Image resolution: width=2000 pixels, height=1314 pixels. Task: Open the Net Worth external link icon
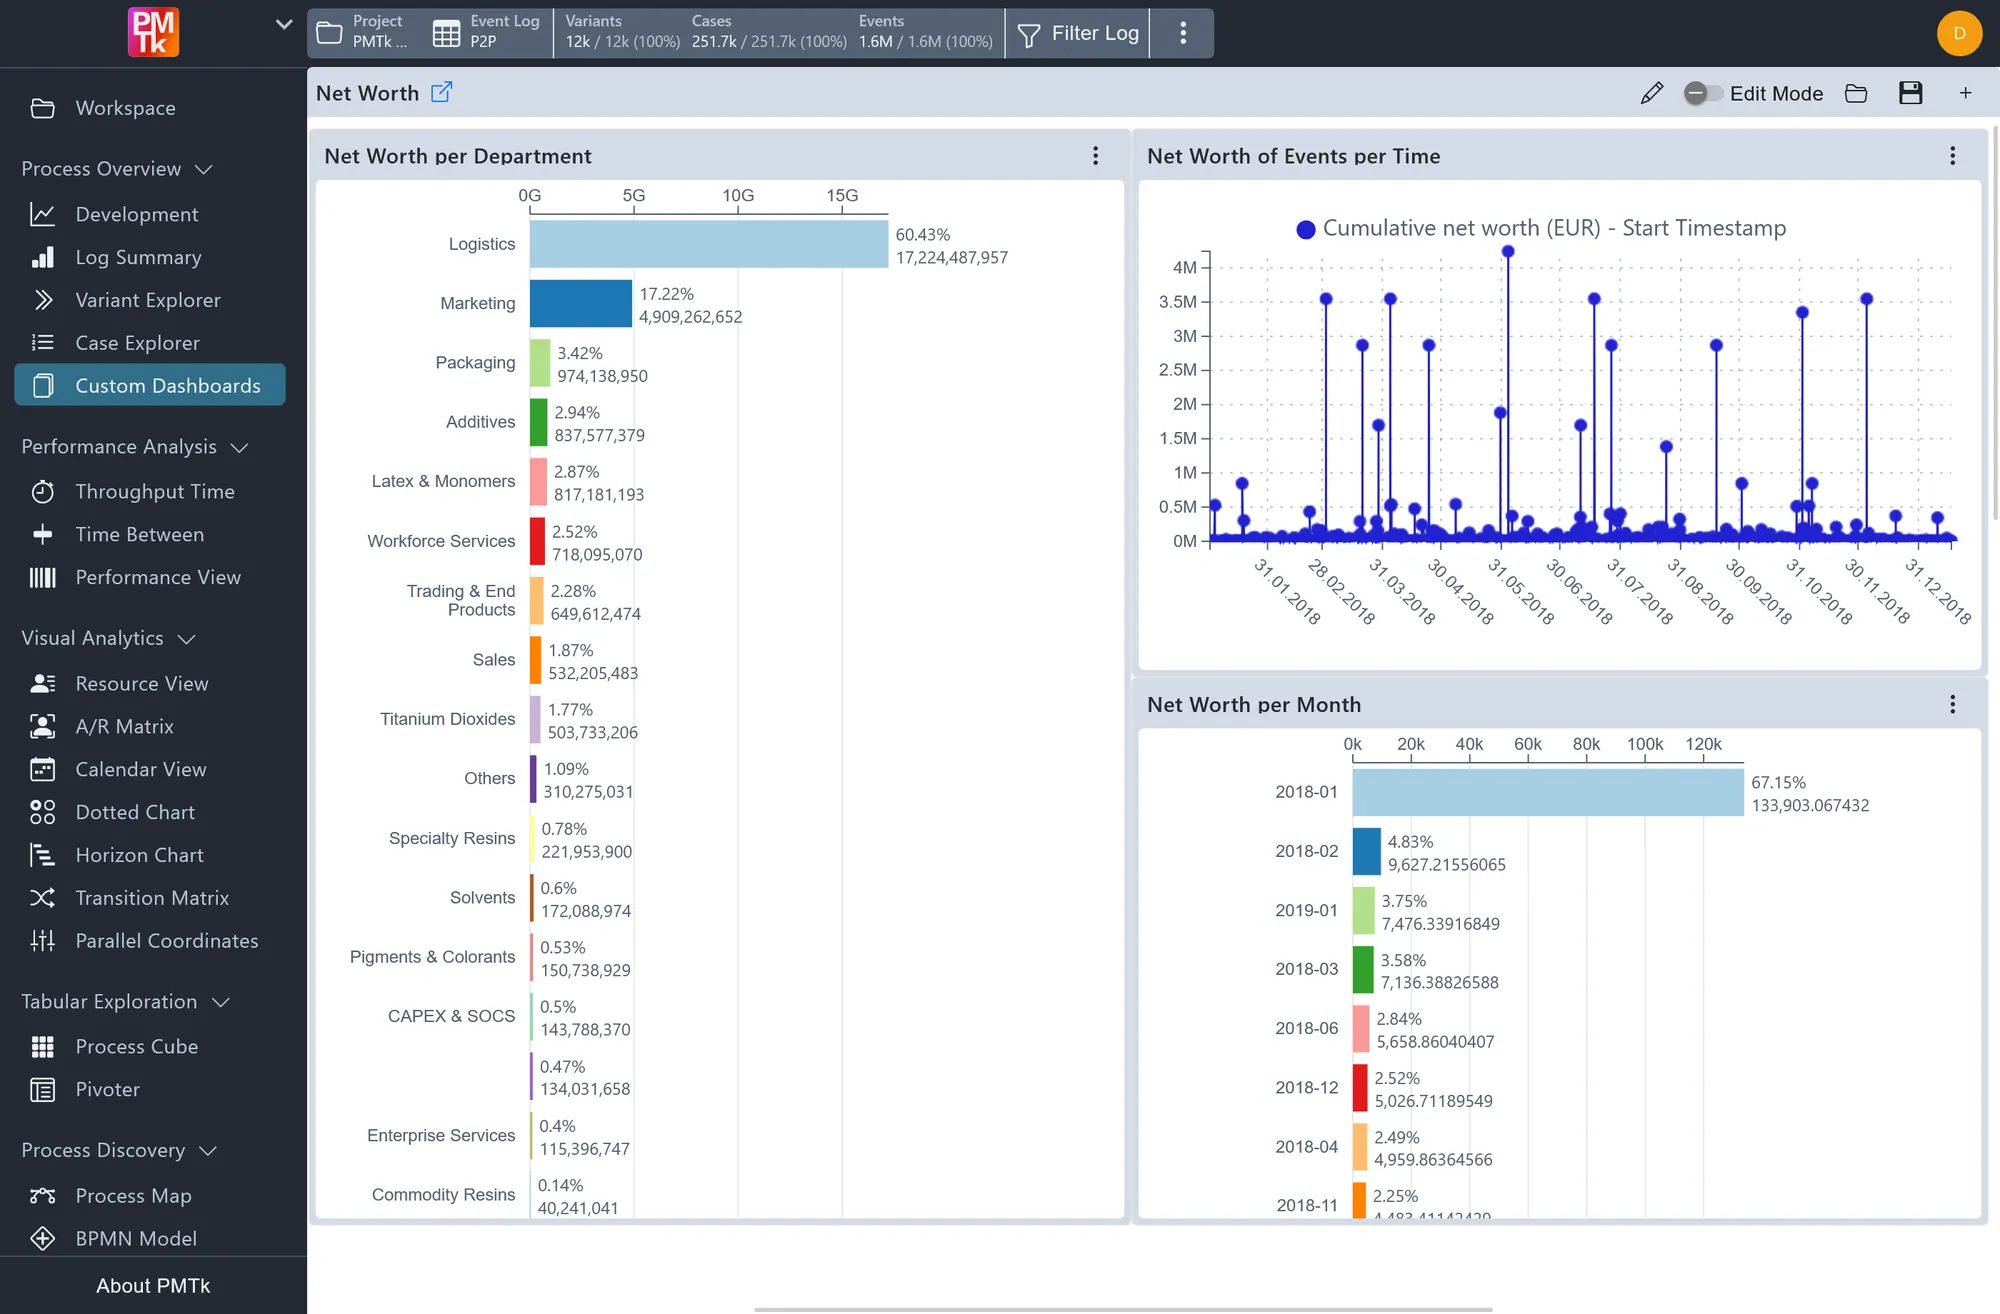(441, 92)
